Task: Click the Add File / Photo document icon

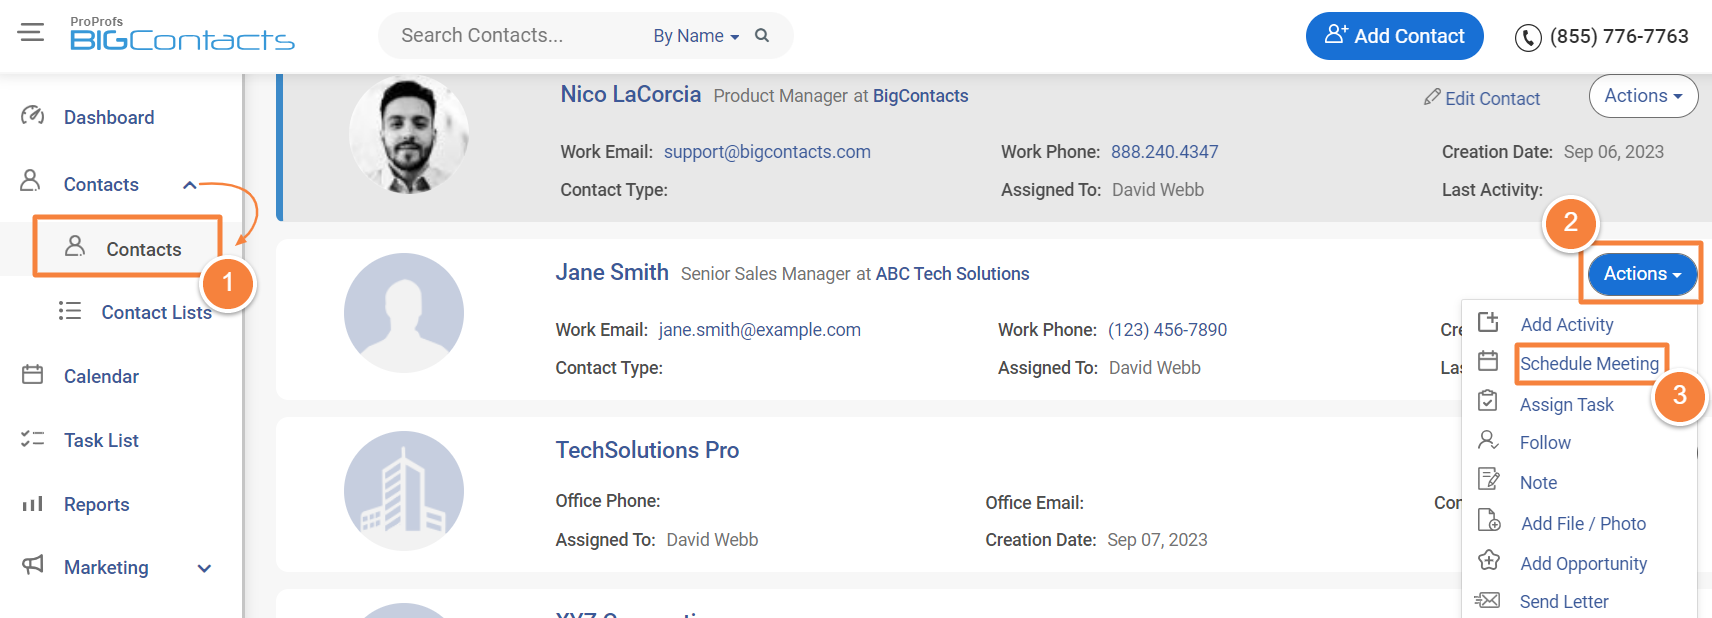Action: [x=1489, y=520]
